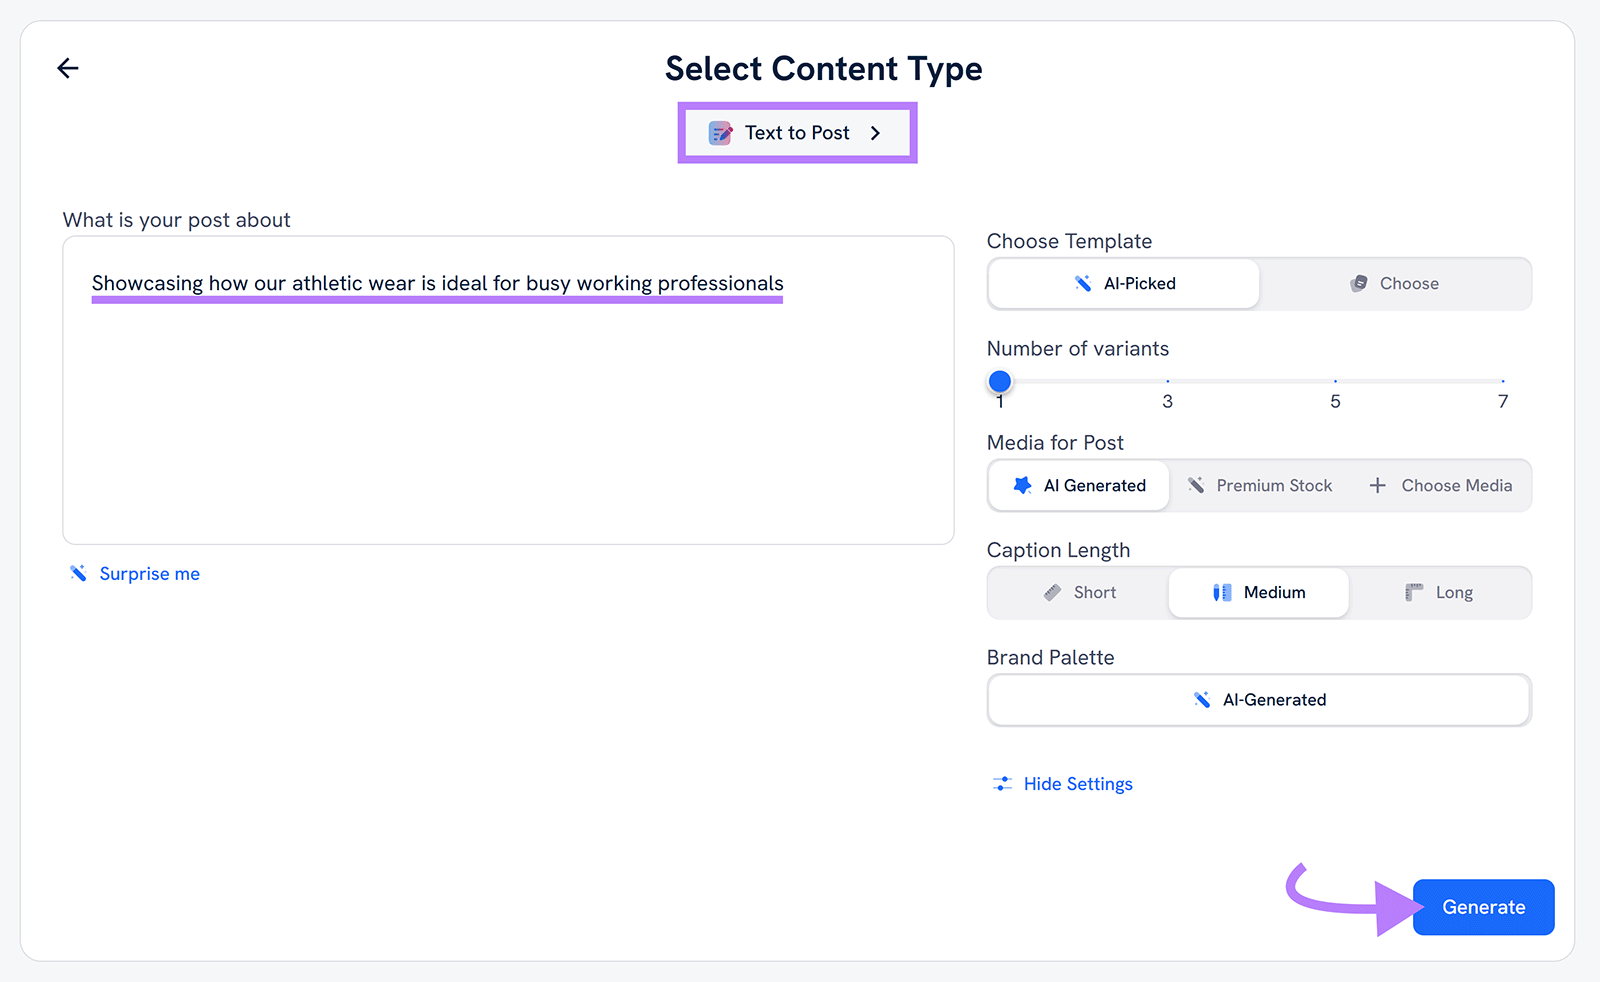Click the wand icon next to Premium Stock

[x=1196, y=485]
